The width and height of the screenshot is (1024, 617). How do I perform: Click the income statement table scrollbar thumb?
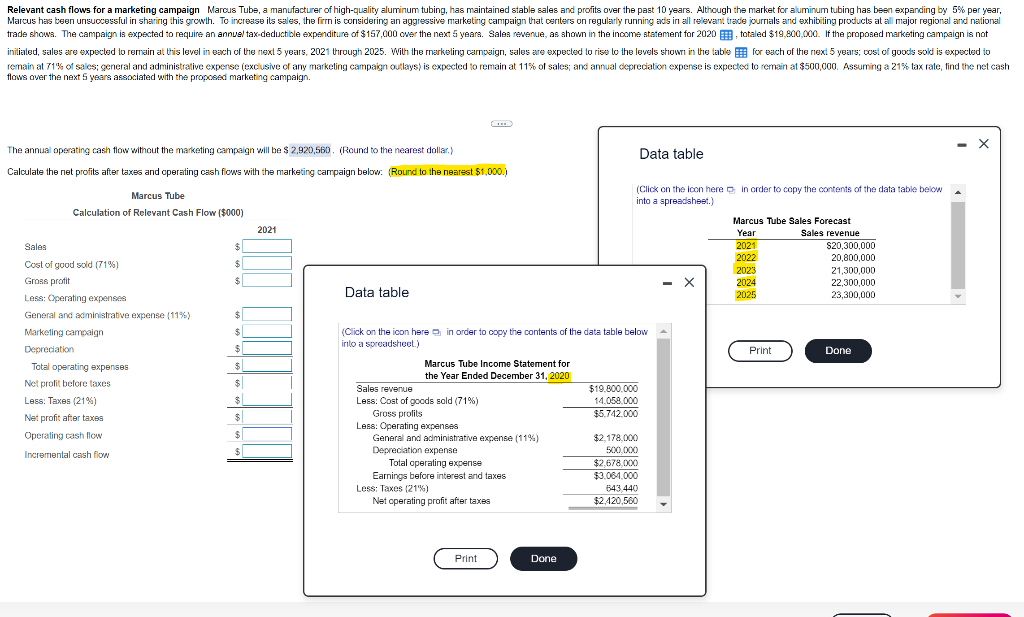coord(664,418)
